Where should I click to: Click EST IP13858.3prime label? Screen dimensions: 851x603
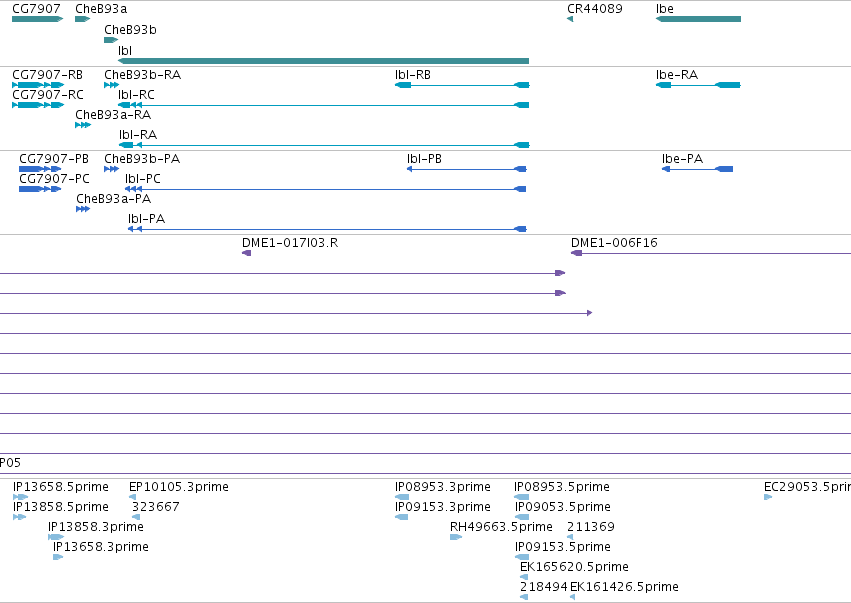[96, 527]
